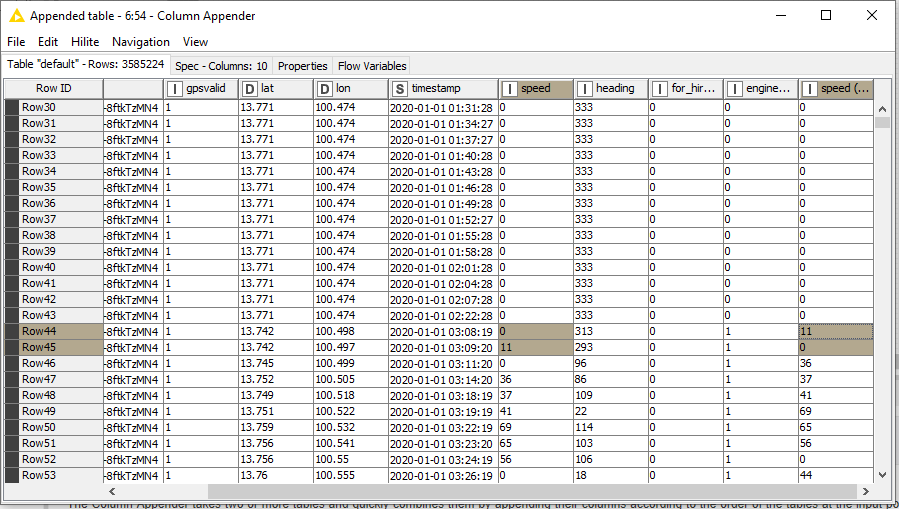Click speed cell 69 in Row50
Viewport: 899px width, 509px height.
[536, 427]
